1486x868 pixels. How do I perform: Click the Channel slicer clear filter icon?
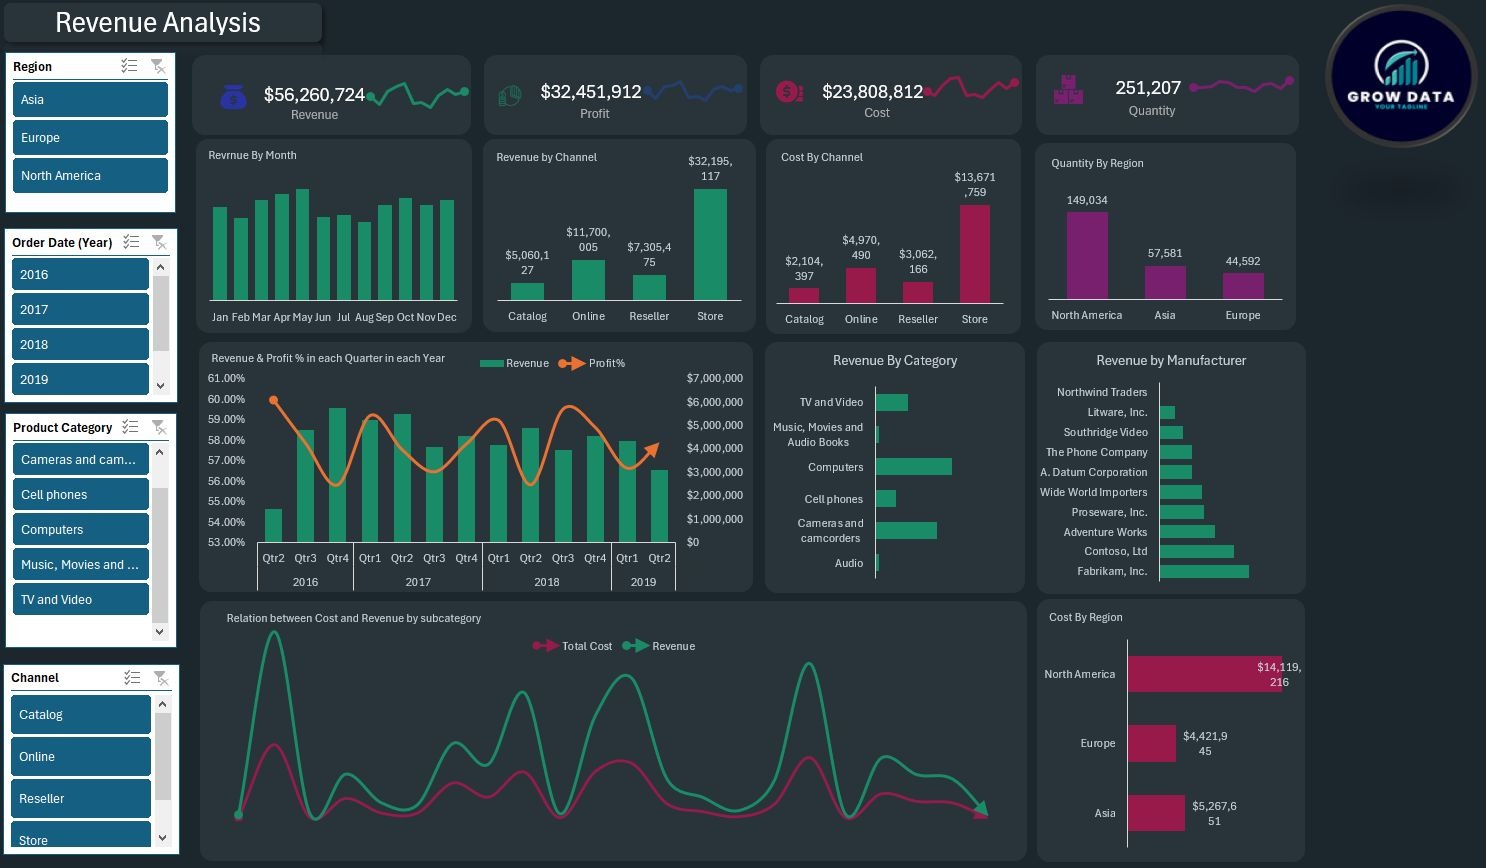[160, 678]
